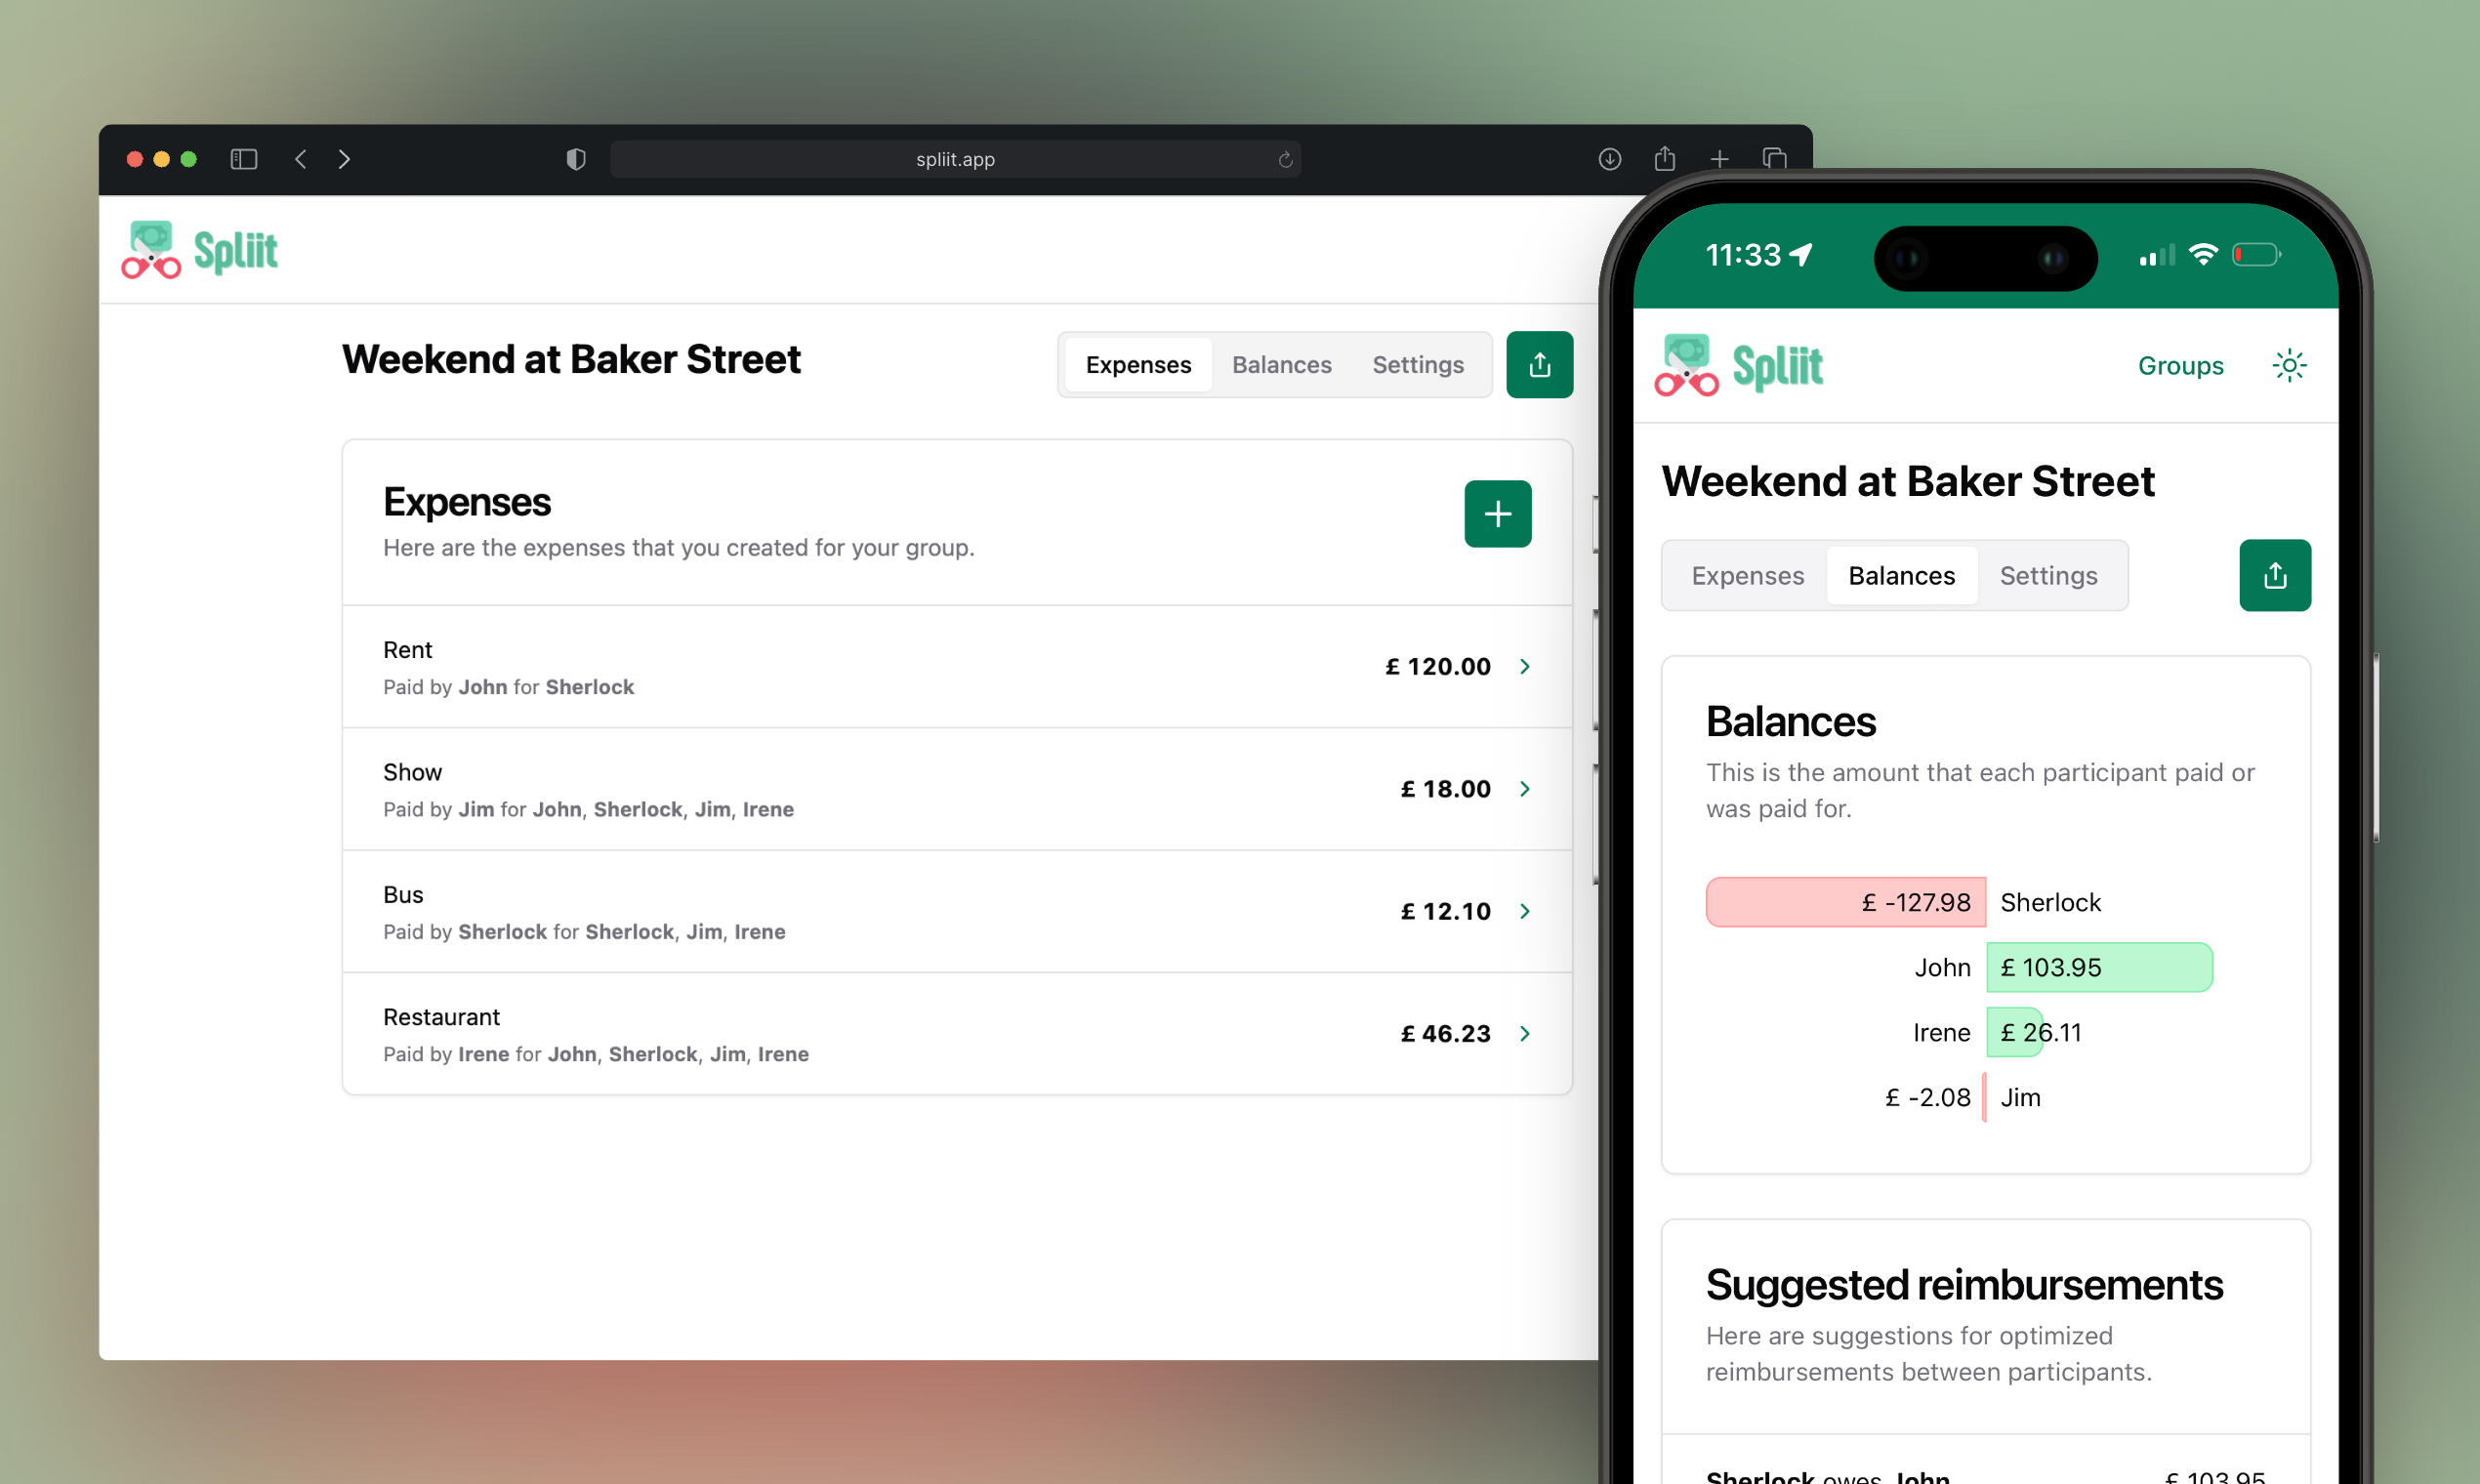Click the £ 18.00 amount
This screenshot has width=2480, height=1484.
tap(1445, 789)
